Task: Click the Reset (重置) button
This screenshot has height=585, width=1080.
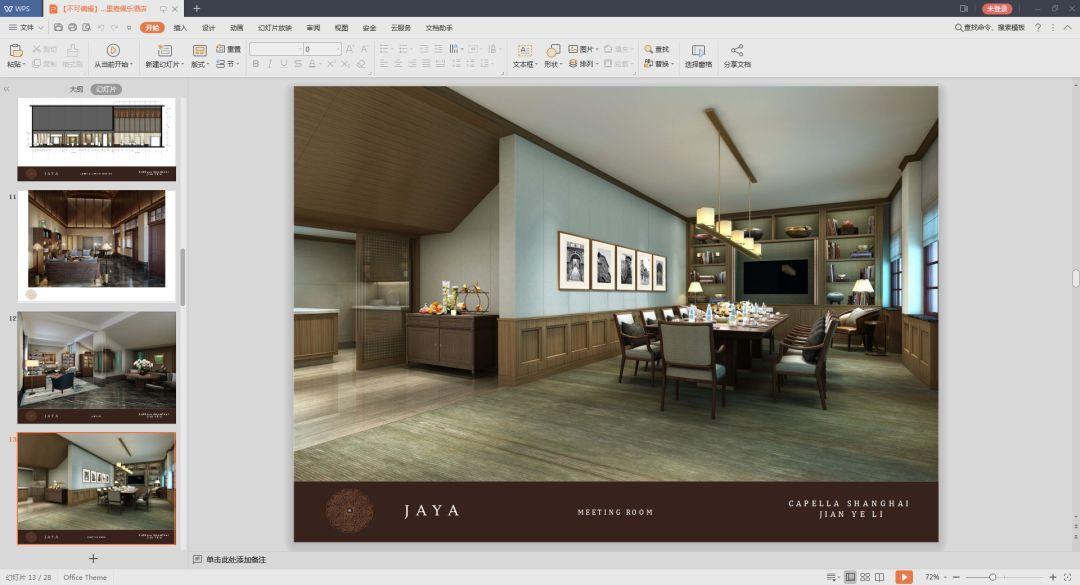Action: click(x=229, y=49)
